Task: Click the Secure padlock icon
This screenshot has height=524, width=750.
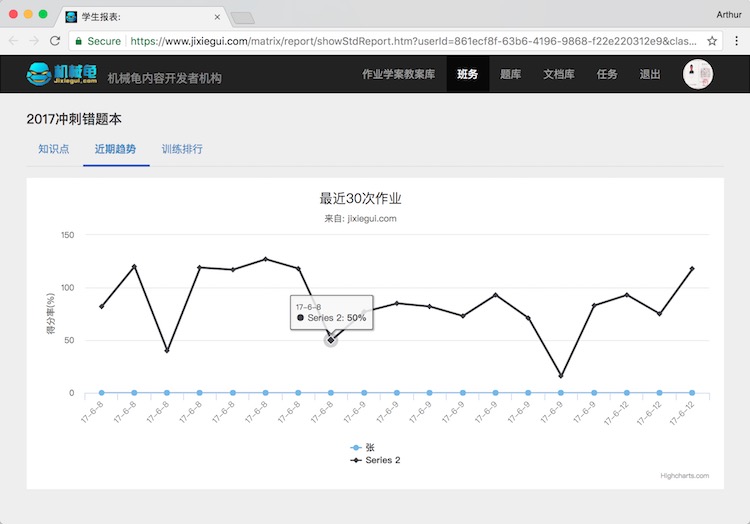Action: 79,41
